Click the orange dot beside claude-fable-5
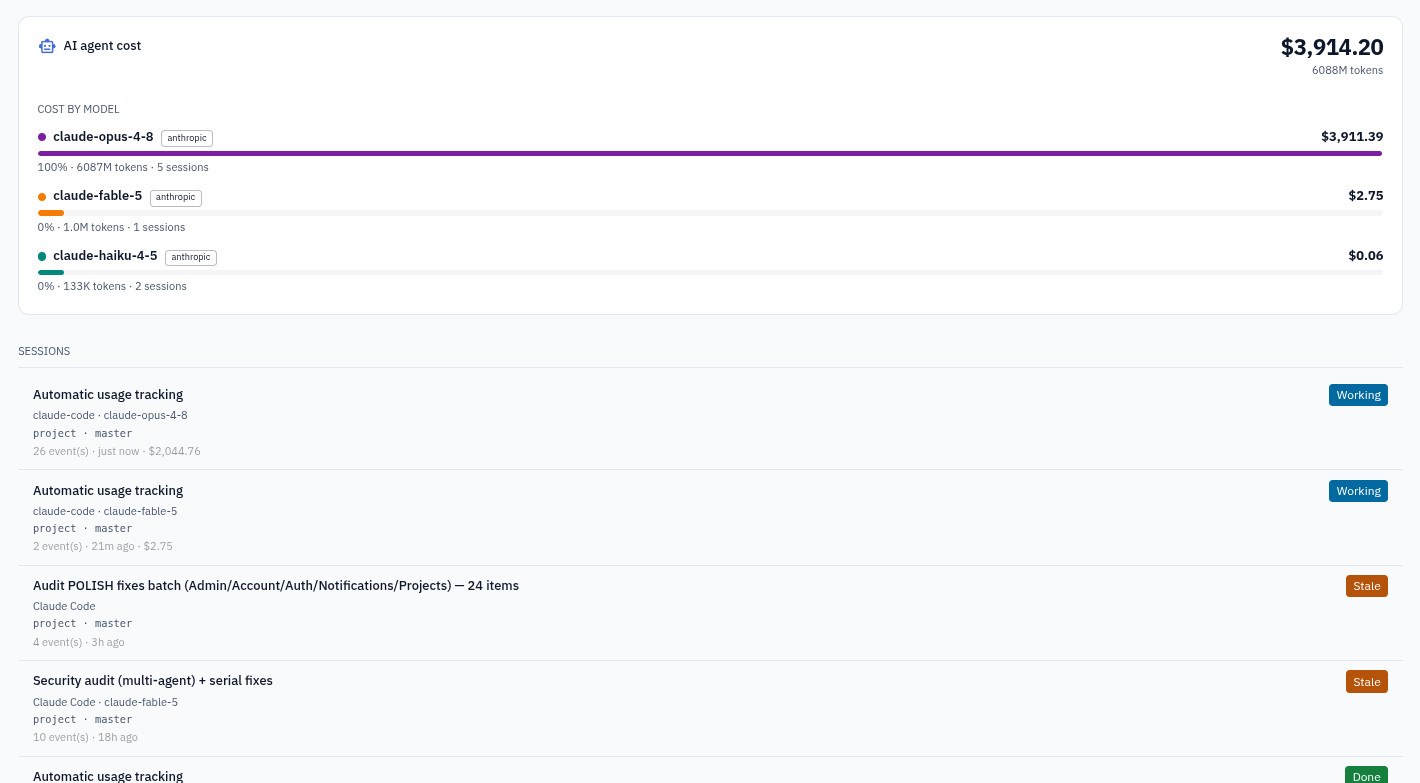Screen dimensions: 1420x783 (42, 197)
